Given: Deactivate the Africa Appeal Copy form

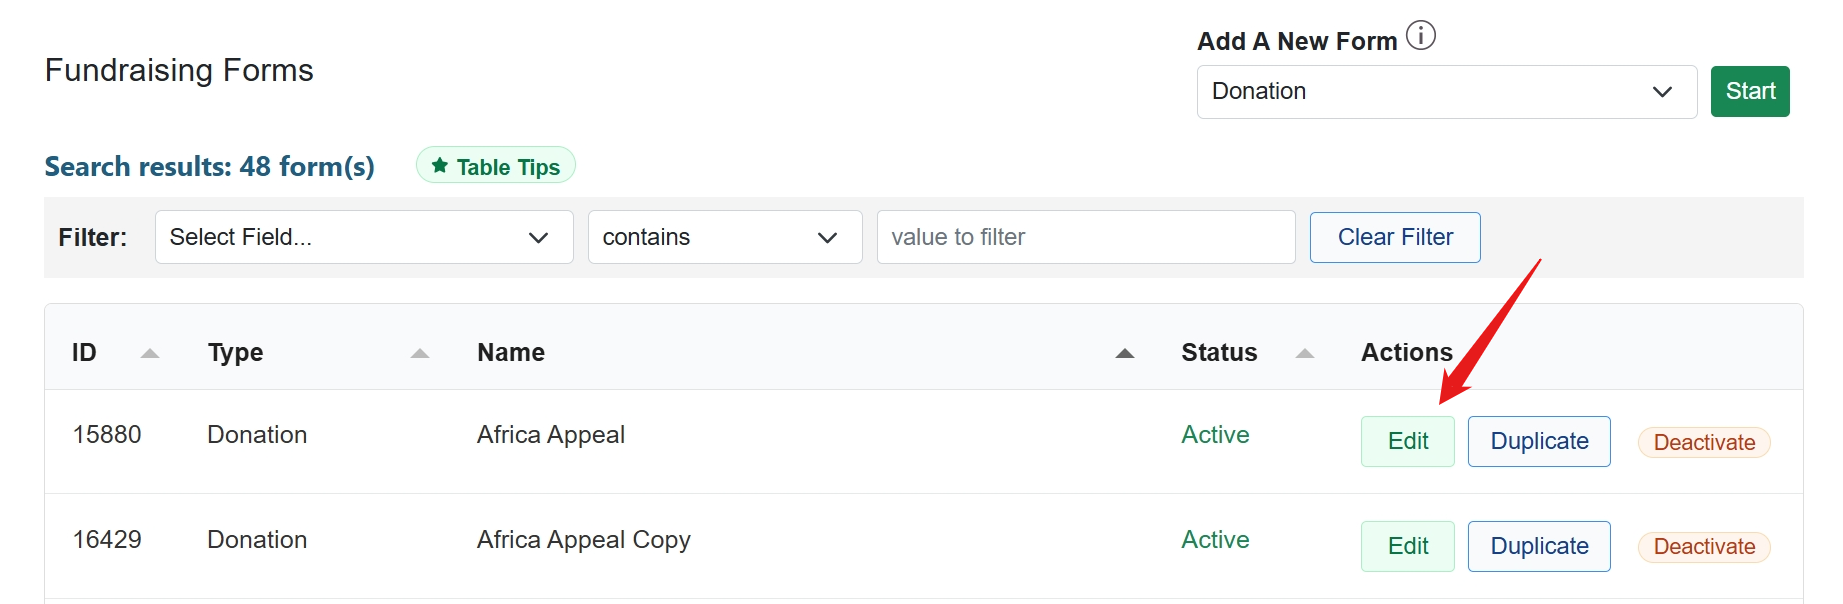Looking at the screenshot, I should (x=1703, y=547).
